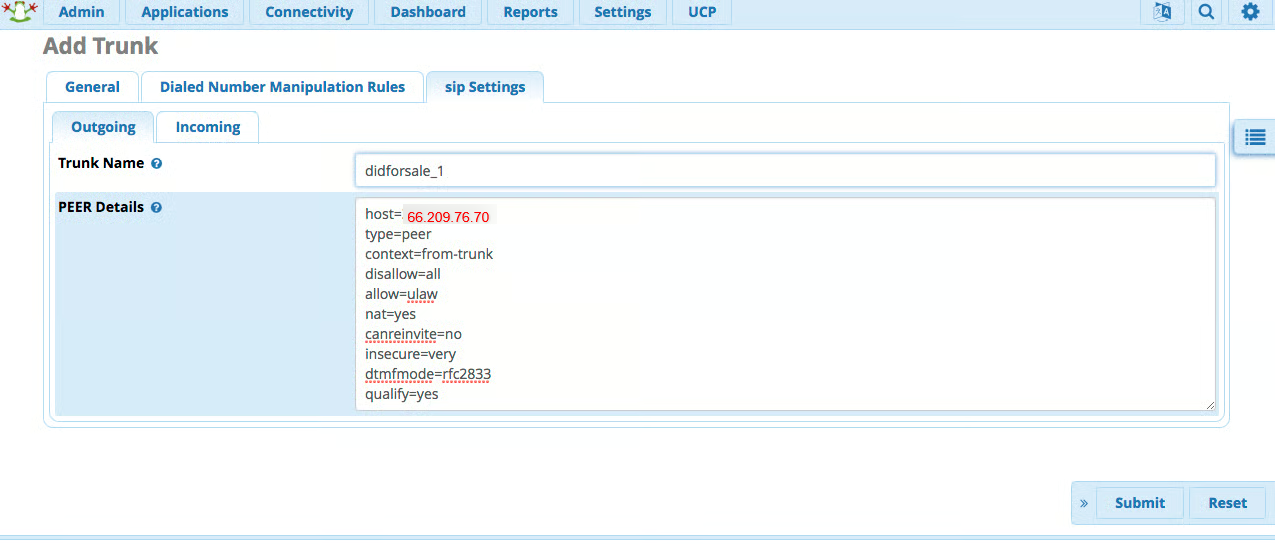Switch to the Incoming sub-tab
The height and width of the screenshot is (544, 1275).
click(208, 127)
